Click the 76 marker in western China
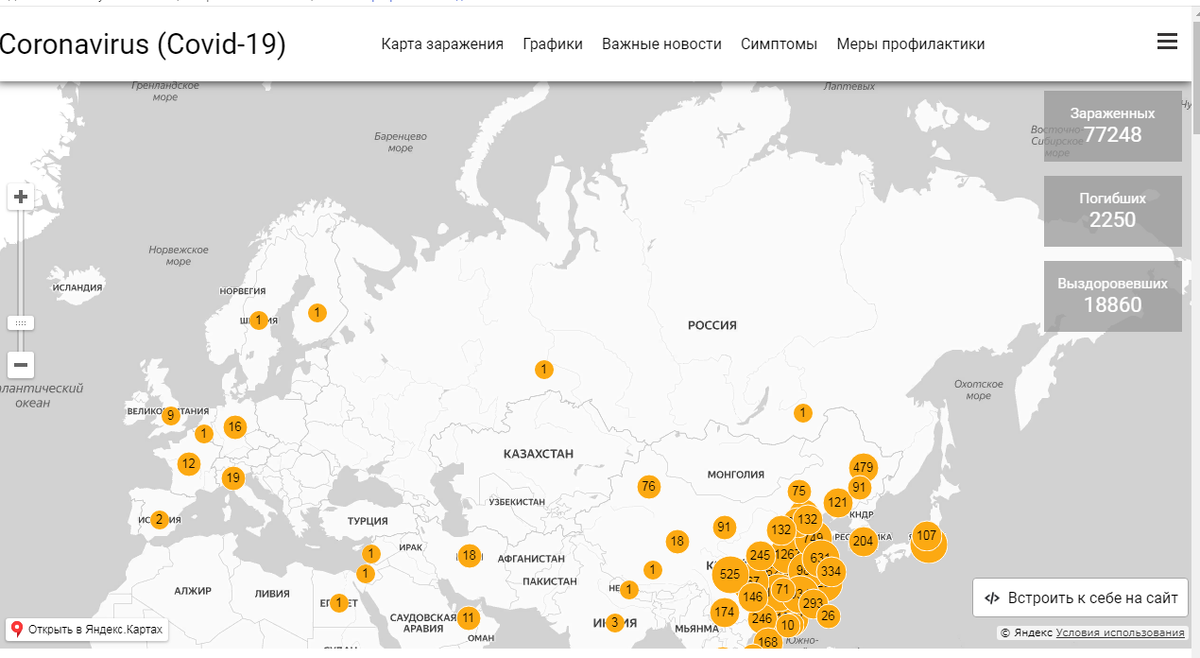The image size is (1200, 658). click(x=649, y=486)
